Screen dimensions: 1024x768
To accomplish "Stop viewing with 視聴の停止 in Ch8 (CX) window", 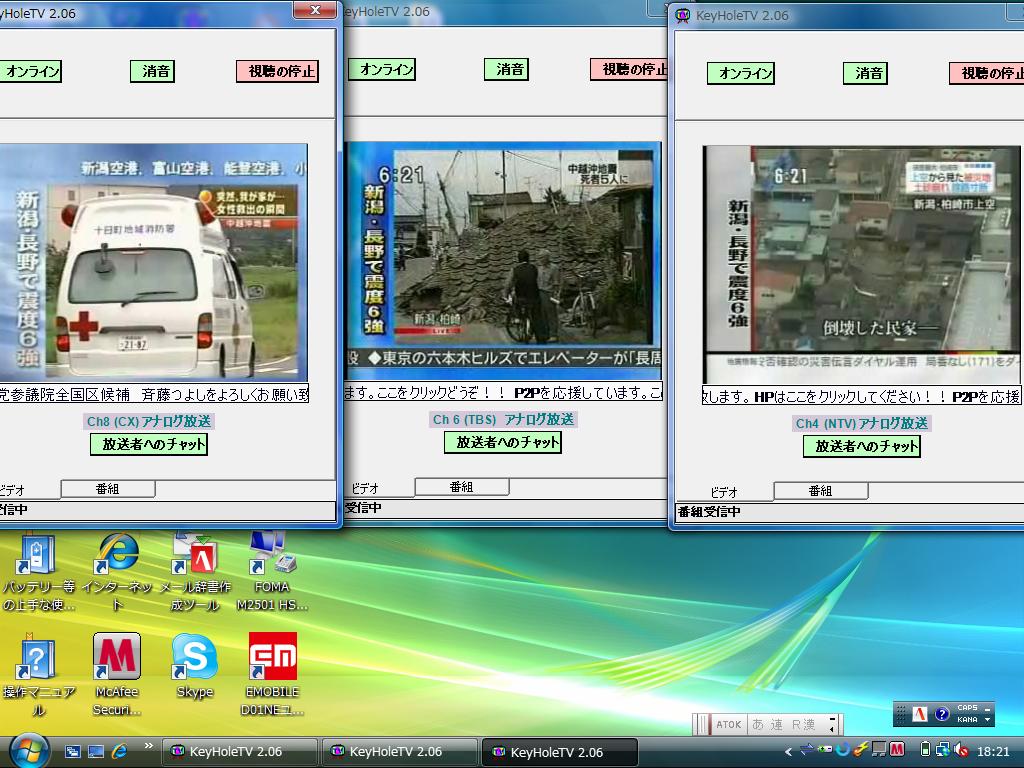I will [278, 71].
